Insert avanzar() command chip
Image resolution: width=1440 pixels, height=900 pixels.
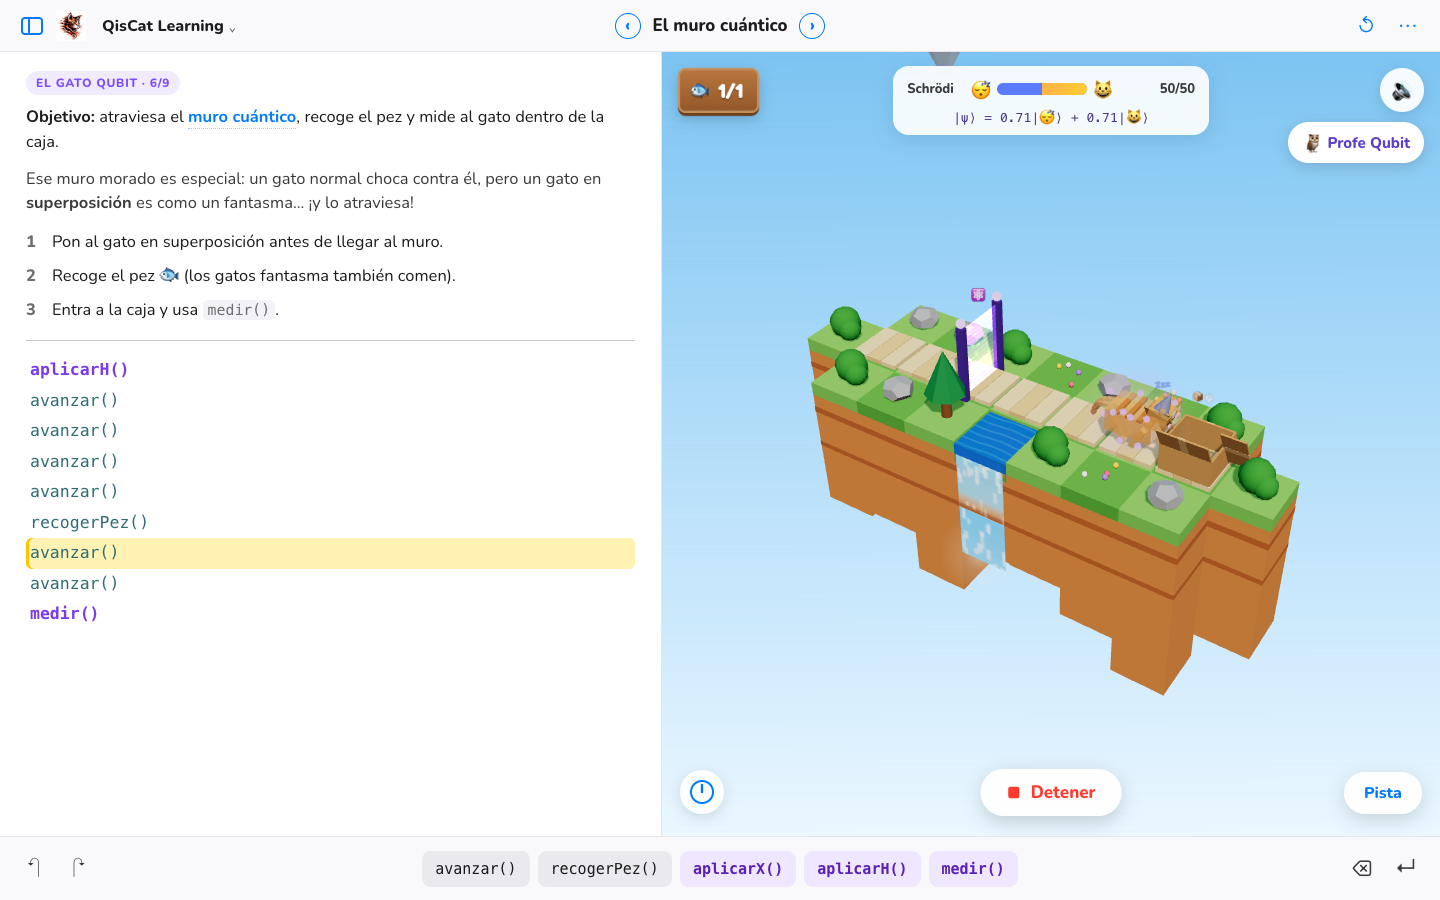point(476,869)
